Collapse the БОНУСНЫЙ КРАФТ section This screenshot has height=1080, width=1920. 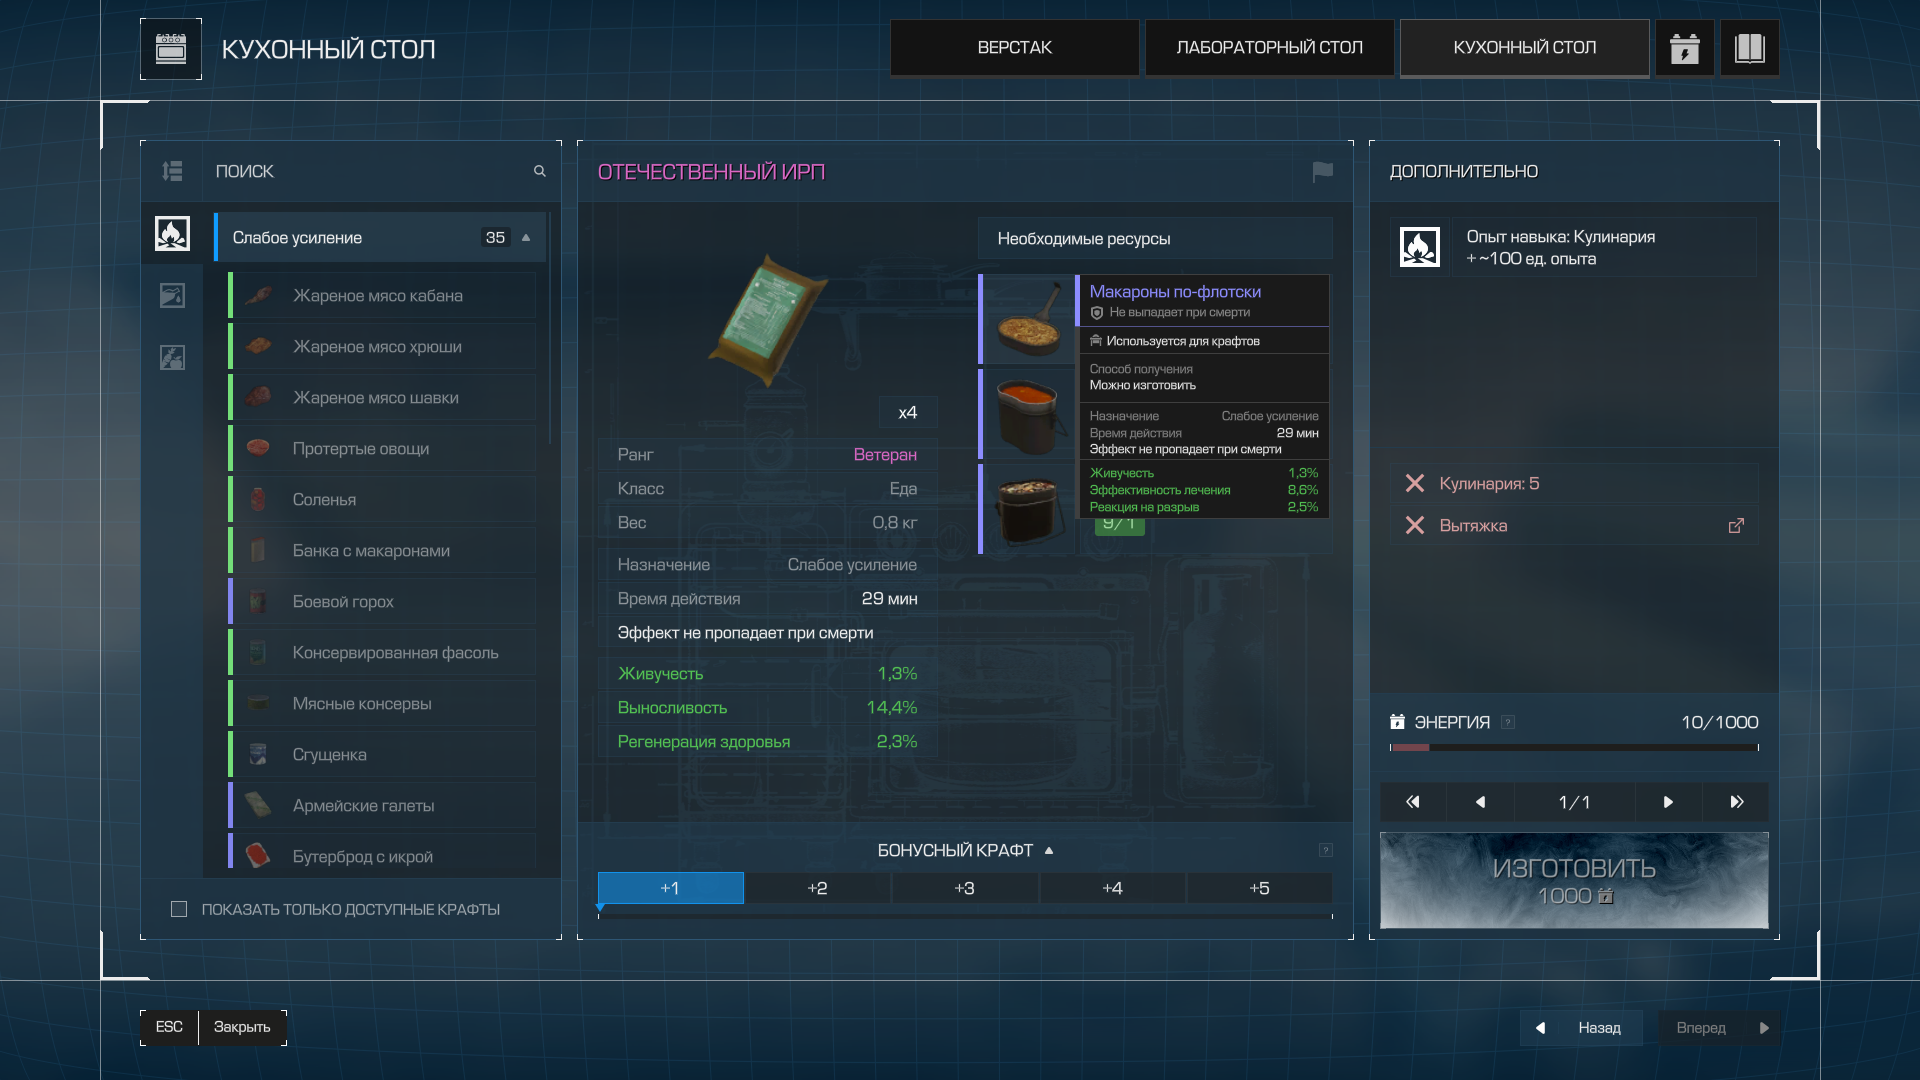tap(1049, 850)
